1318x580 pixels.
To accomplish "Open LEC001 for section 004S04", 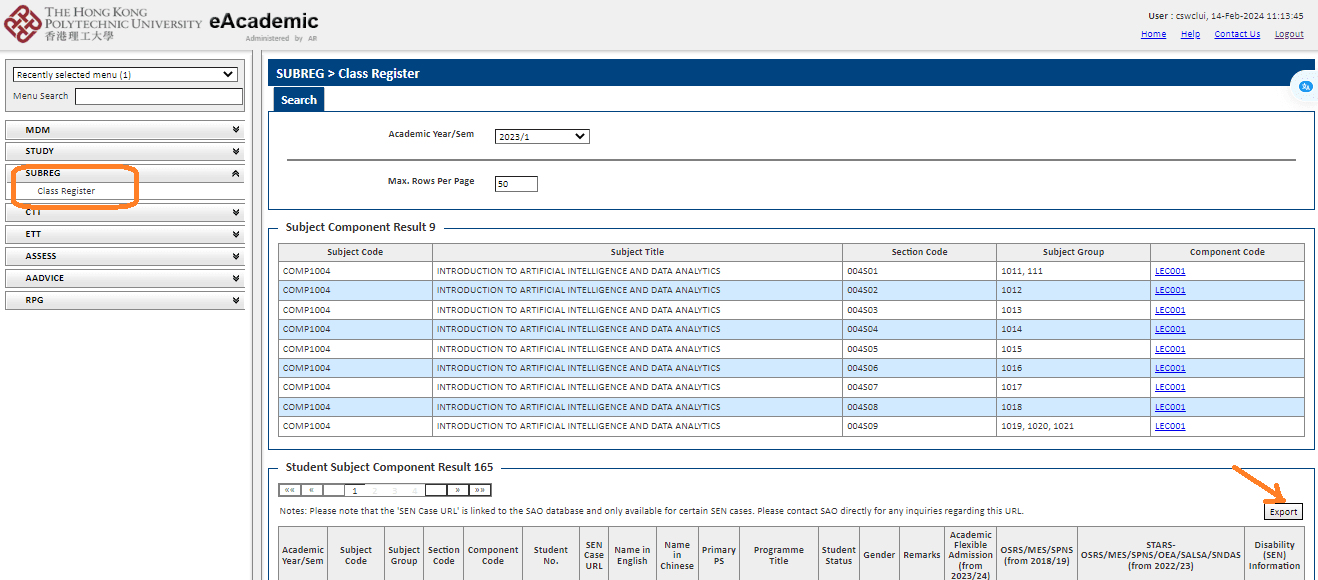I will tap(1170, 329).
